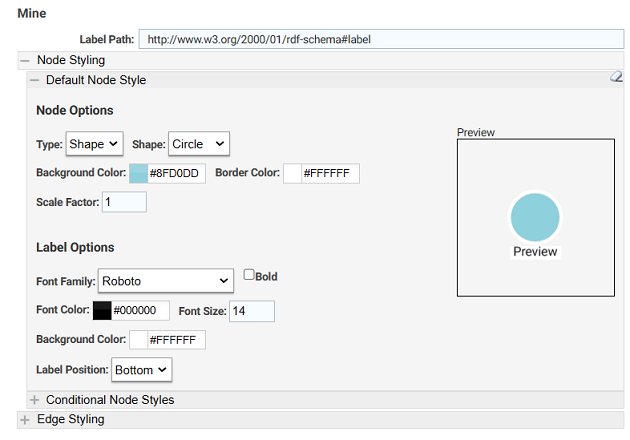Expand Conditional Node Styles with the plus icon
The image size is (630, 440).
[35, 400]
